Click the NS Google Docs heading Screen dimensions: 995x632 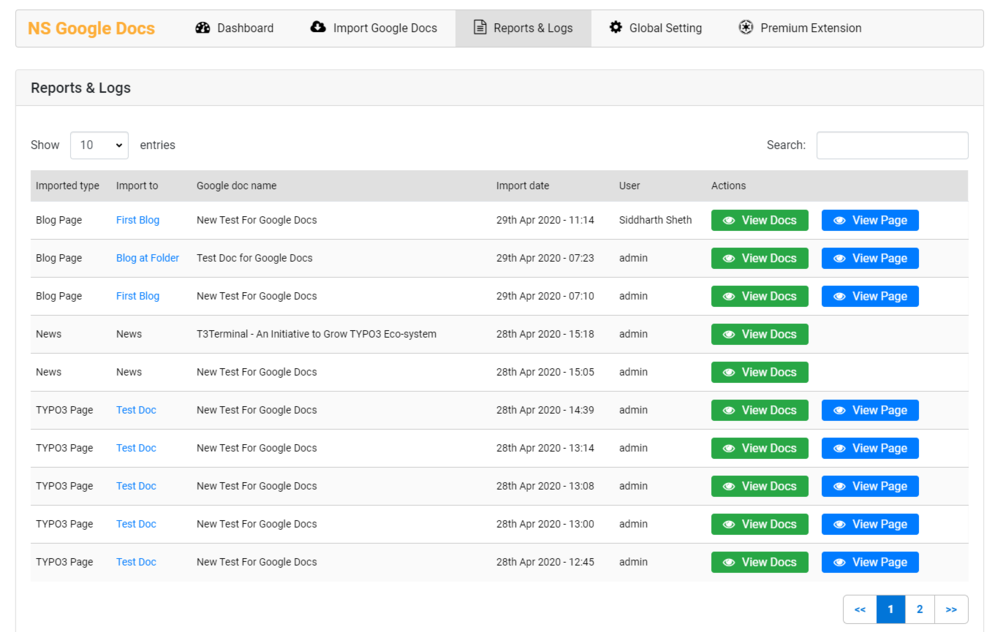click(x=90, y=28)
